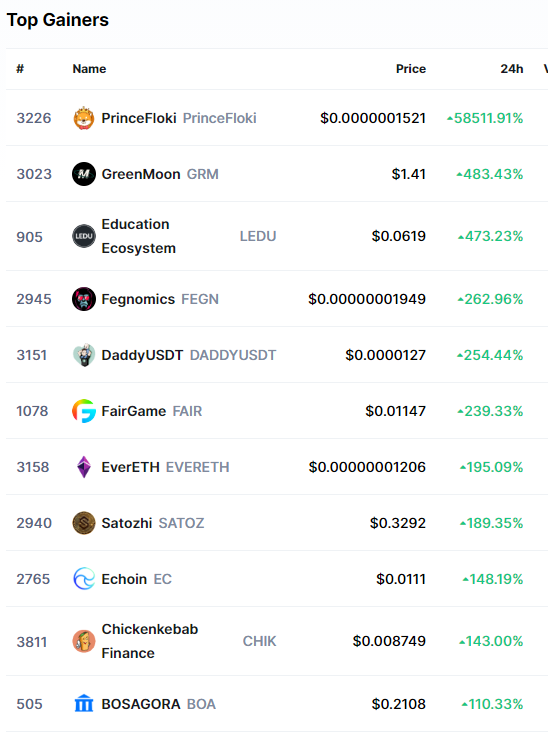Click the FairGame rainbow G logo

[84, 411]
